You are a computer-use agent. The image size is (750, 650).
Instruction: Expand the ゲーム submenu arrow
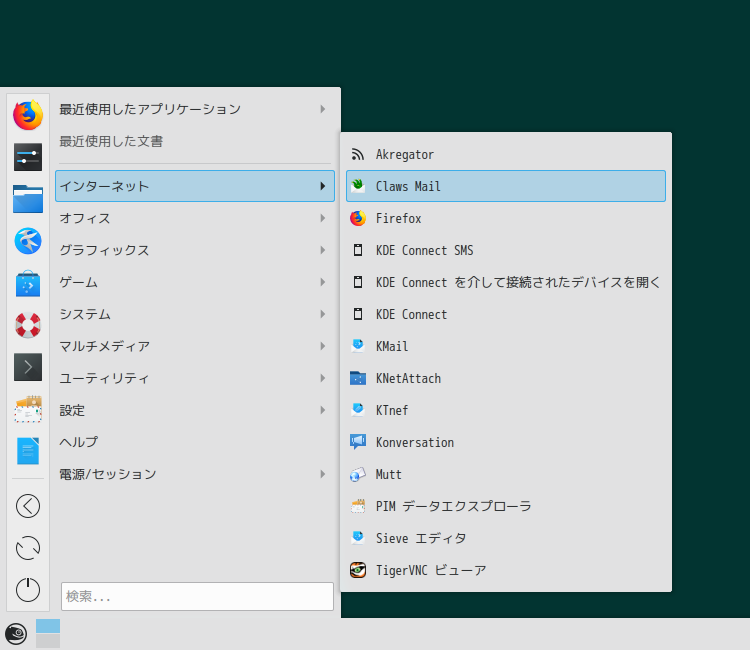[323, 282]
